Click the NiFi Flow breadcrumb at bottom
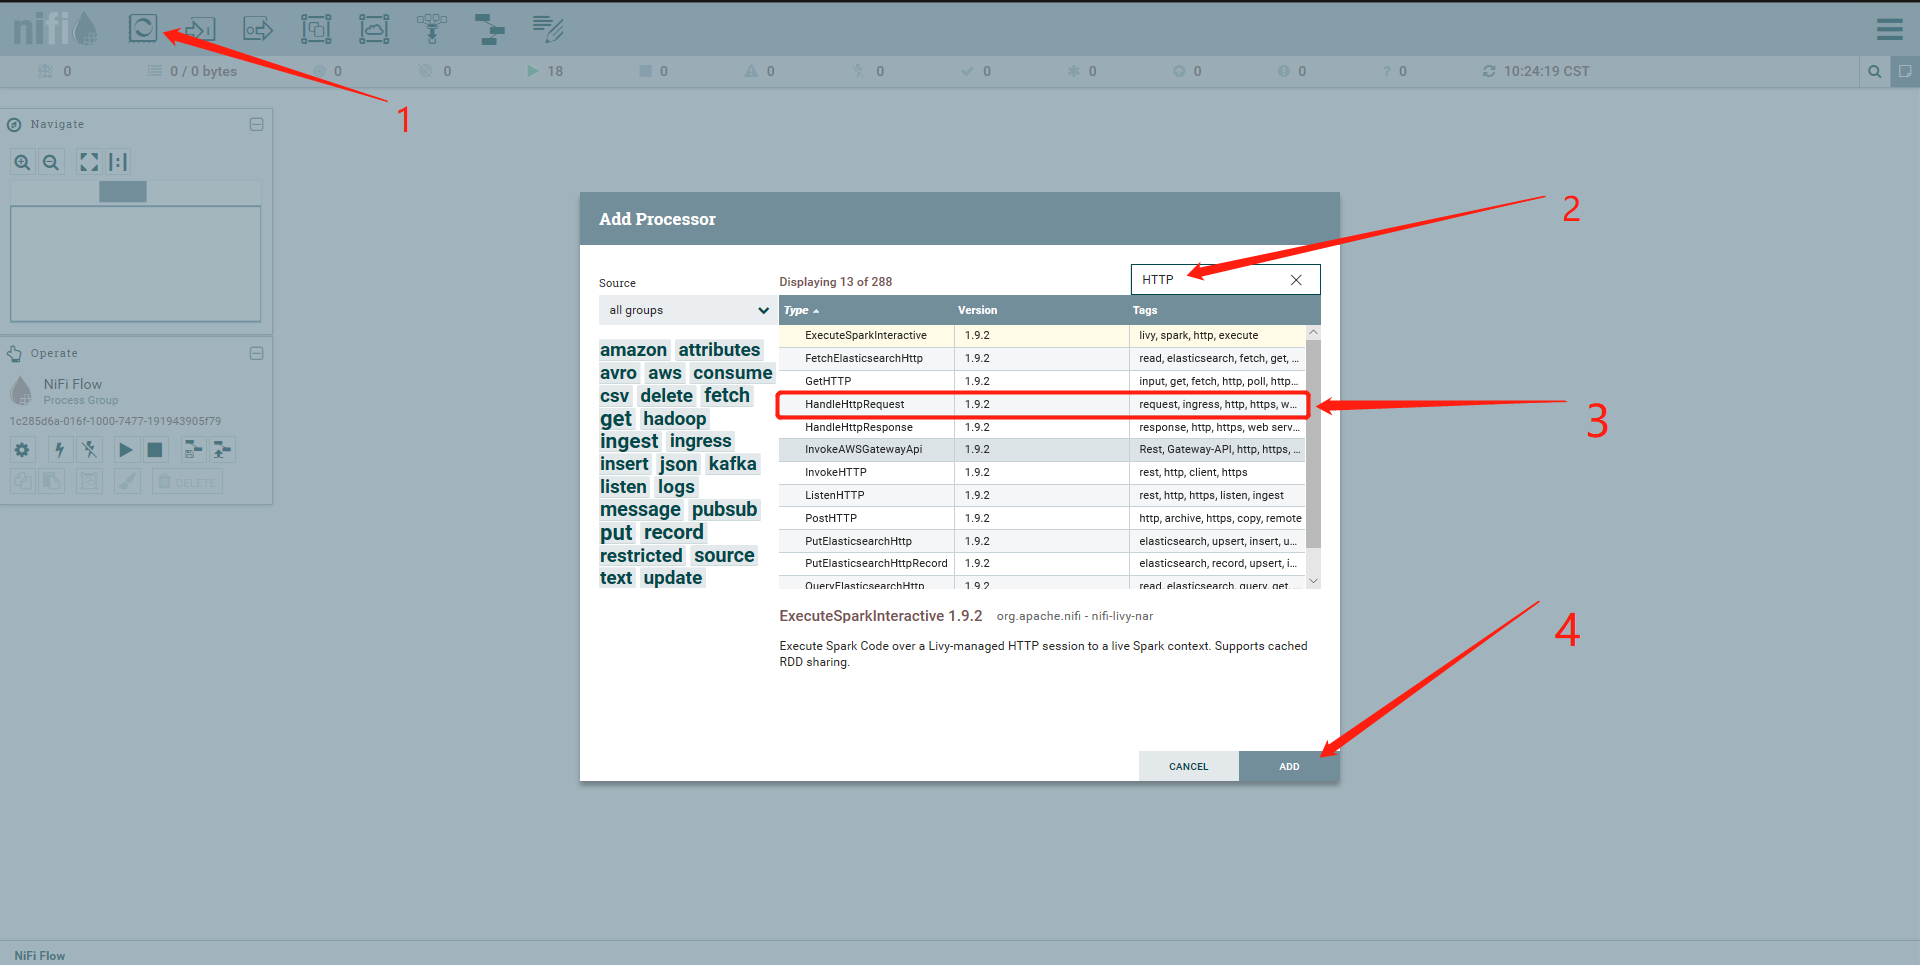The height and width of the screenshot is (965, 1920). pos(40,956)
